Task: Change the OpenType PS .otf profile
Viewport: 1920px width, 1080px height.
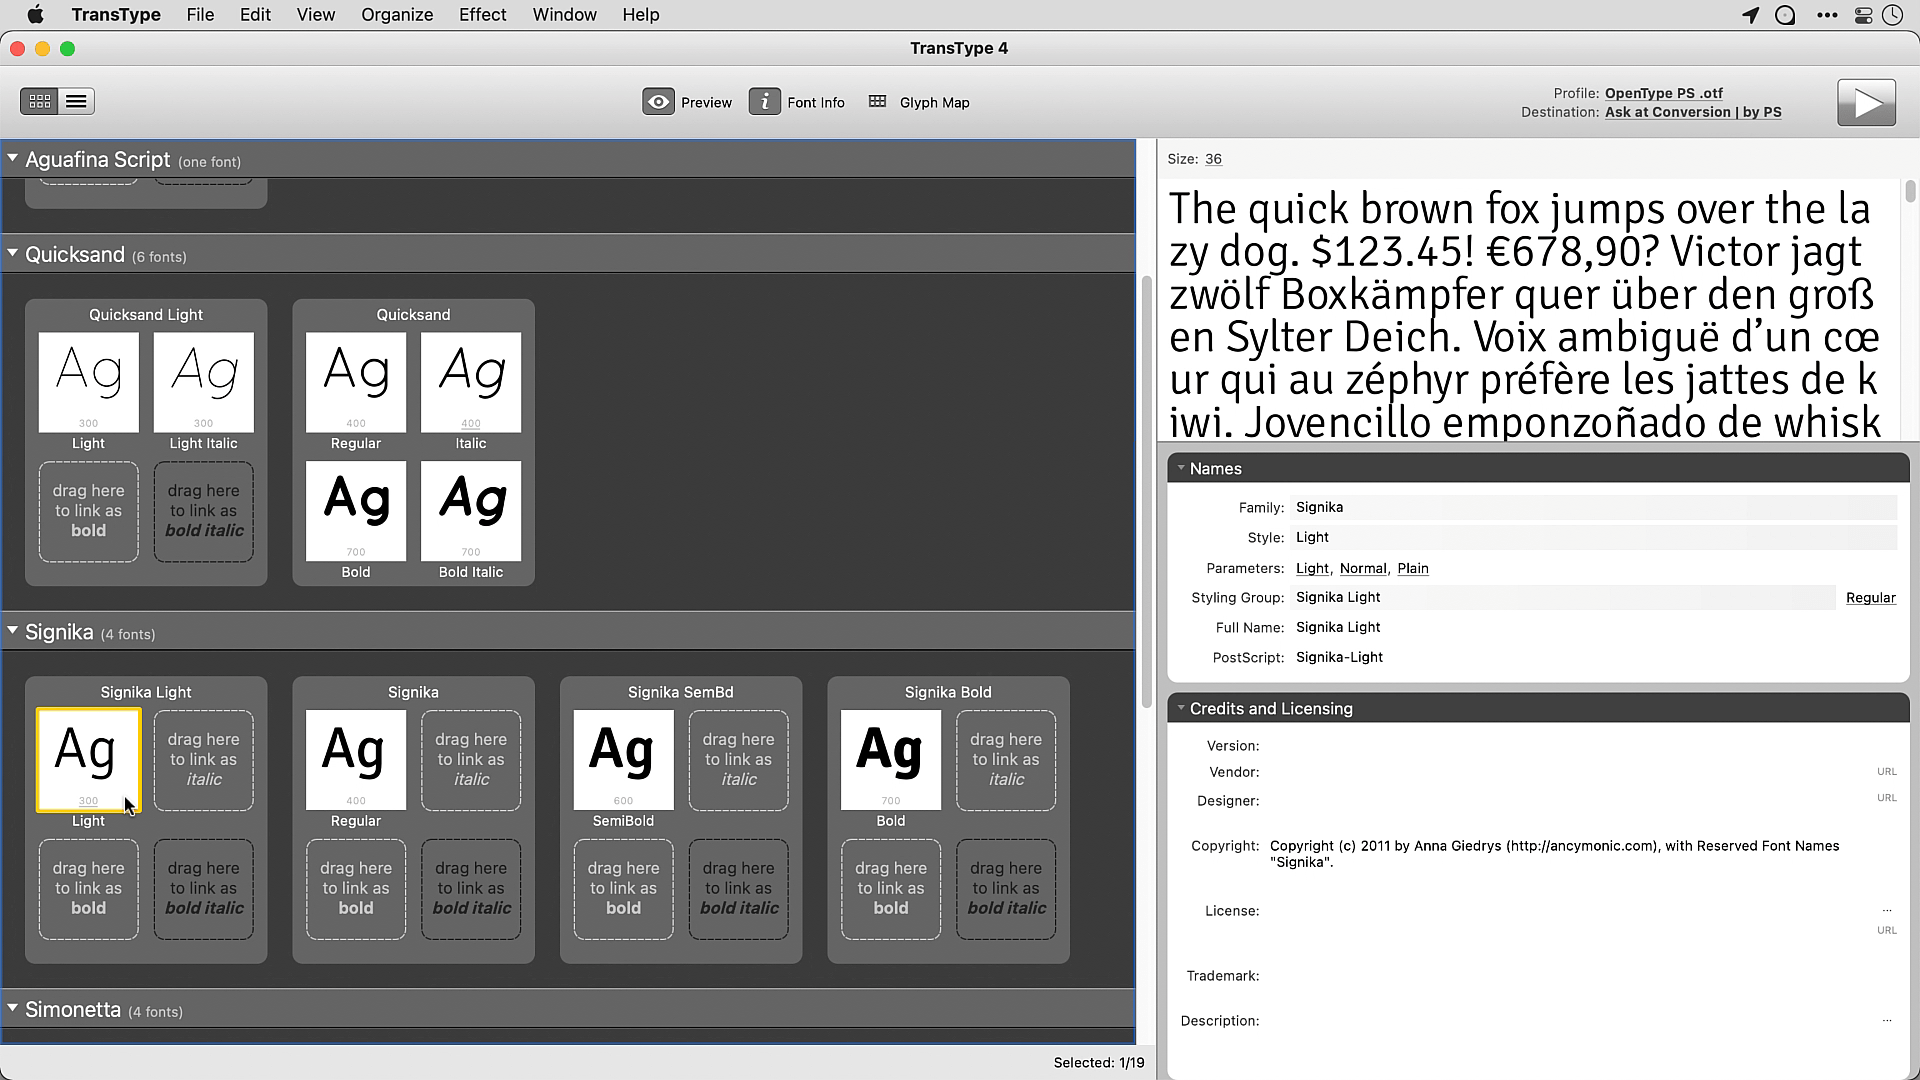Action: (1664, 93)
